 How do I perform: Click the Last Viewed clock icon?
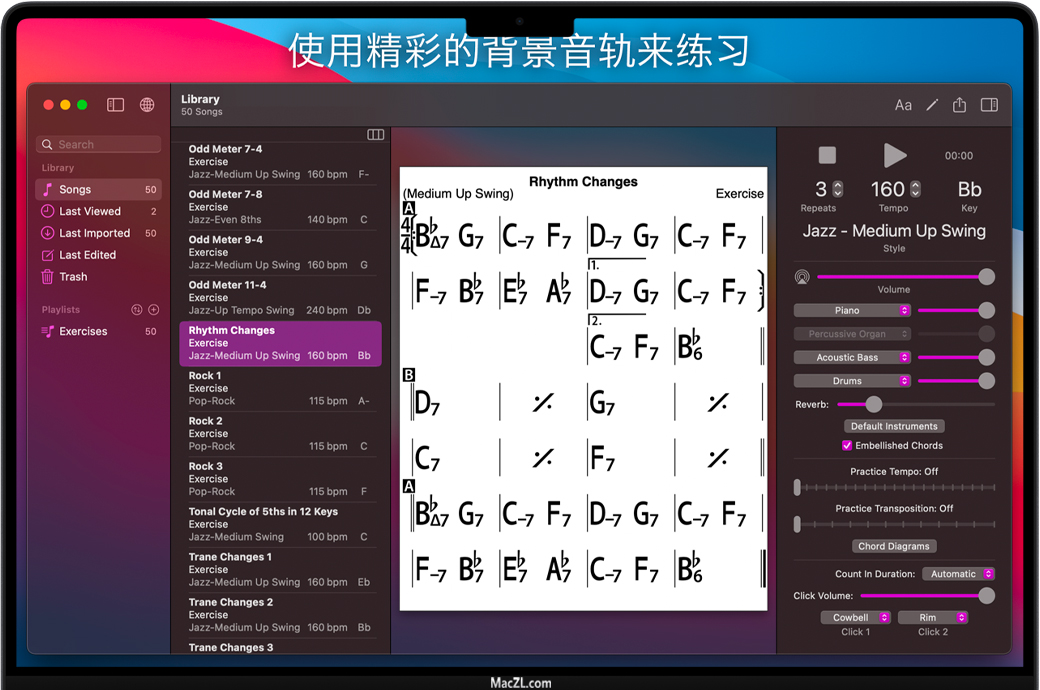coord(47,211)
